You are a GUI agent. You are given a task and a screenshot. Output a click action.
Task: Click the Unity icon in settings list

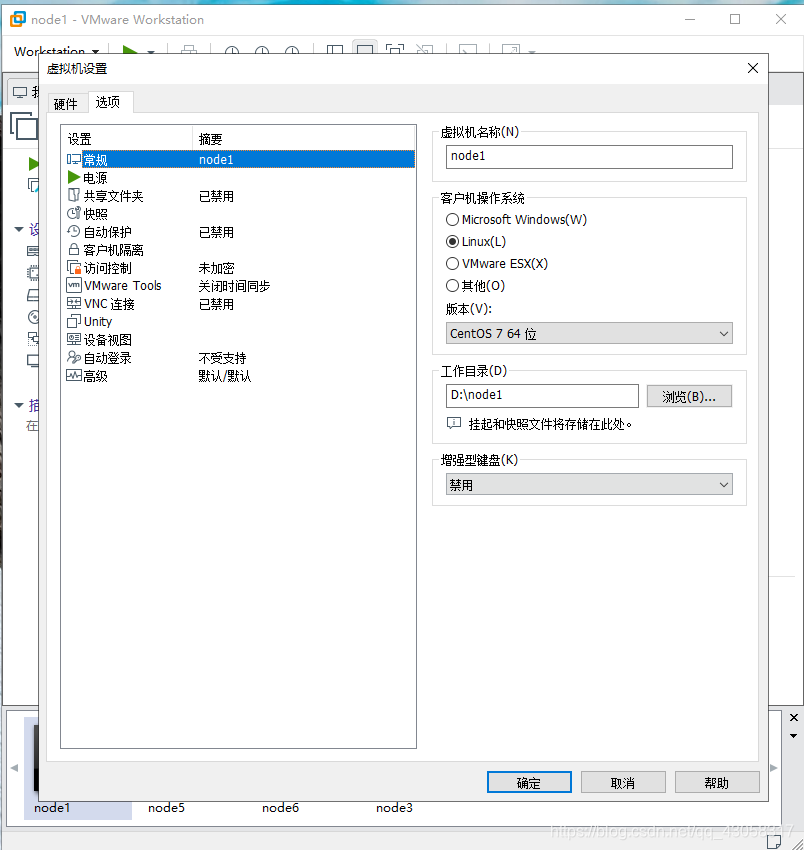click(x=74, y=321)
